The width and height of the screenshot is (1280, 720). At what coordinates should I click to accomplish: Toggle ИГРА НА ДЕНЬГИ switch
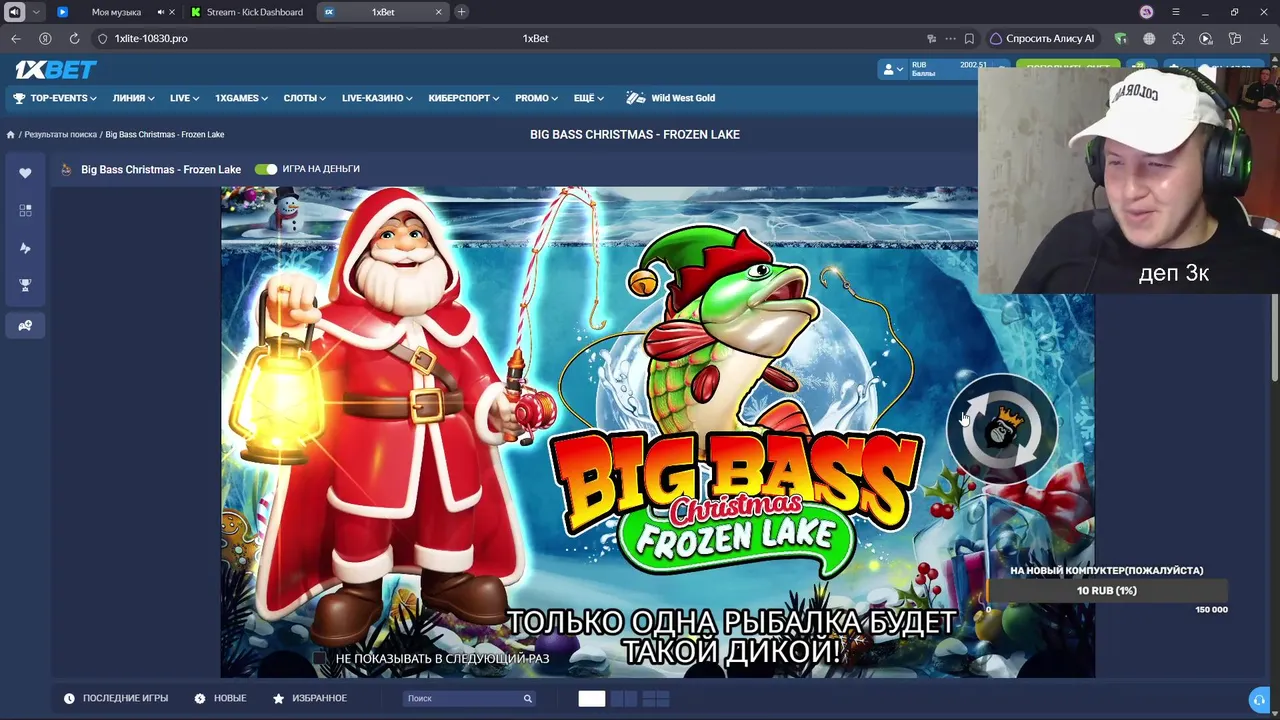266,169
